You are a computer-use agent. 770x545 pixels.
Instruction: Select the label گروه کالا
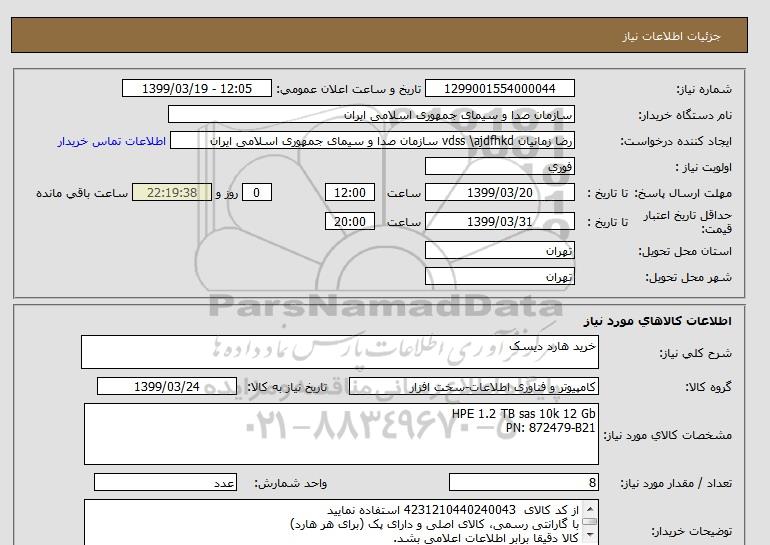tap(709, 387)
